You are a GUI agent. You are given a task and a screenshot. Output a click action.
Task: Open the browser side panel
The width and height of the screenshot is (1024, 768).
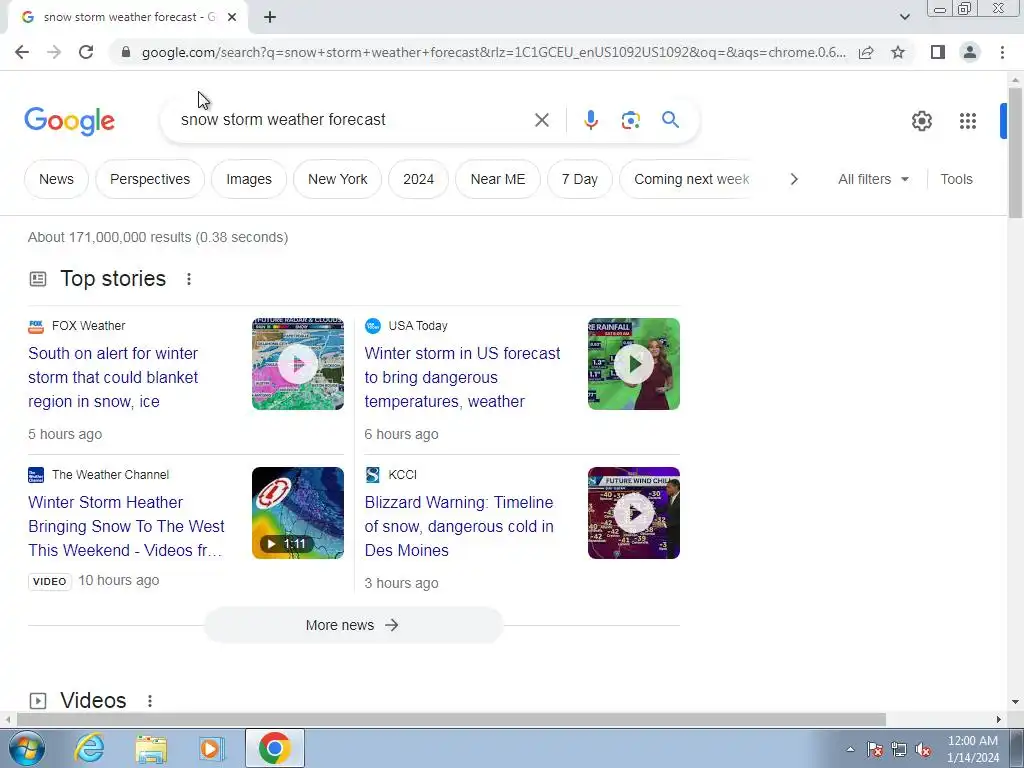pyautogui.click(x=938, y=52)
